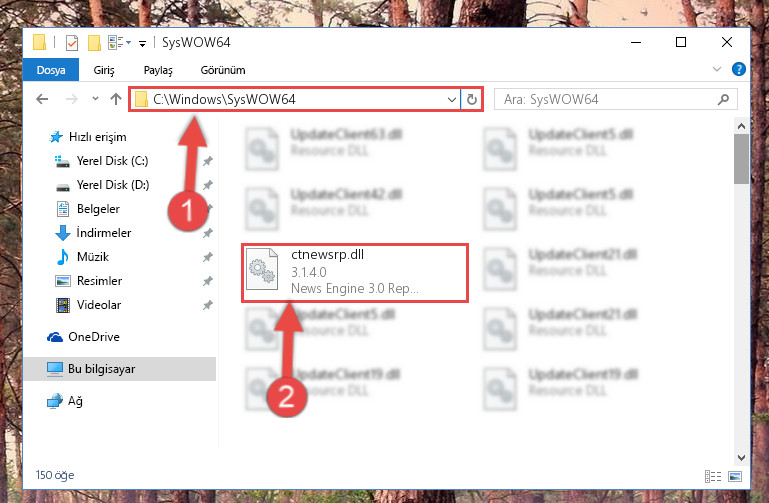Click the Properties checkmark quick-access icon
Viewport: 769px width, 503px height.
click(x=72, y=43)
